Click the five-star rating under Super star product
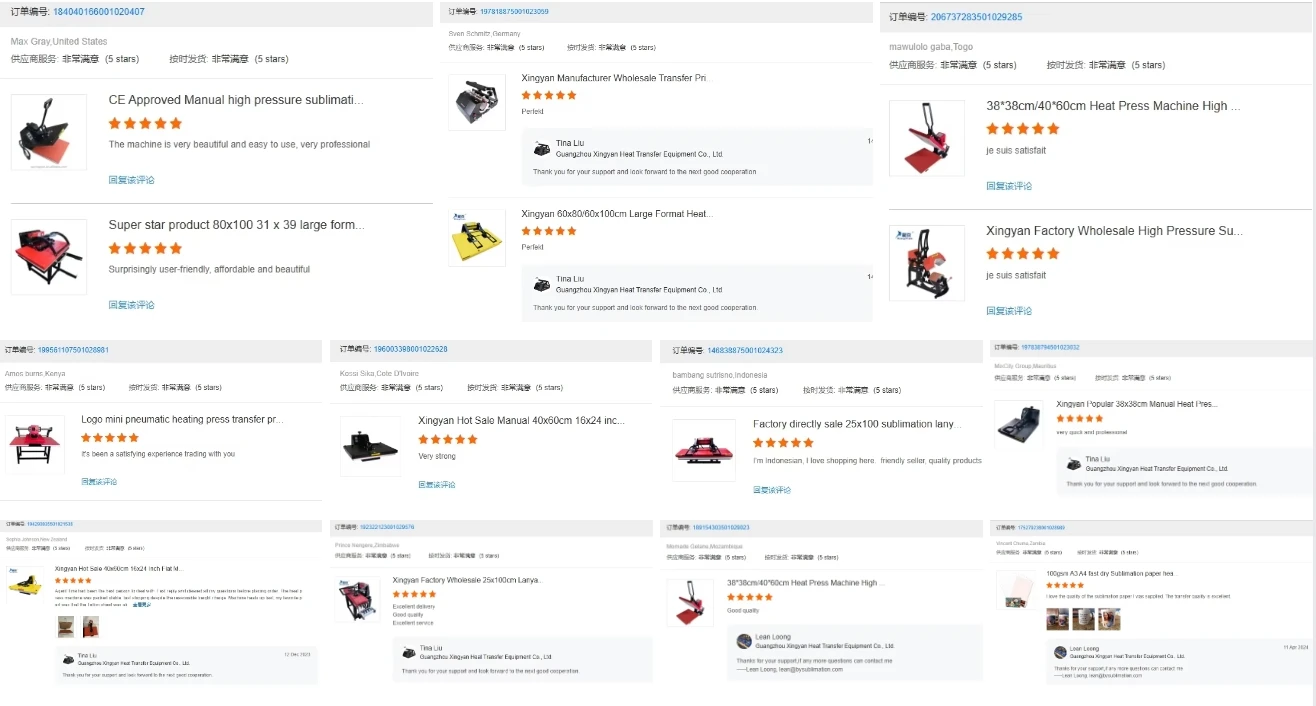This screenshot has height=706, width=1316. click(x=145, y=248)
